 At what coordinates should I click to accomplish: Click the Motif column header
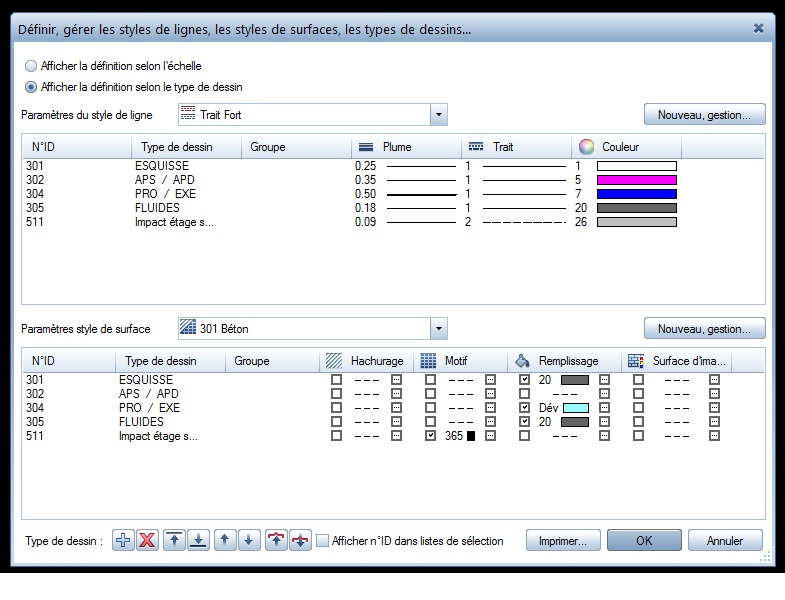coord(461,361)
